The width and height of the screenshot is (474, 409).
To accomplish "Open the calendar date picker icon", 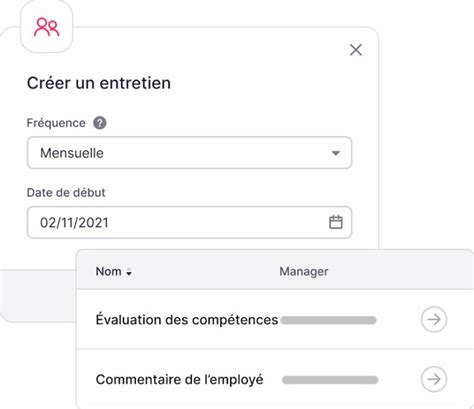I will click(x=336, y=222).
